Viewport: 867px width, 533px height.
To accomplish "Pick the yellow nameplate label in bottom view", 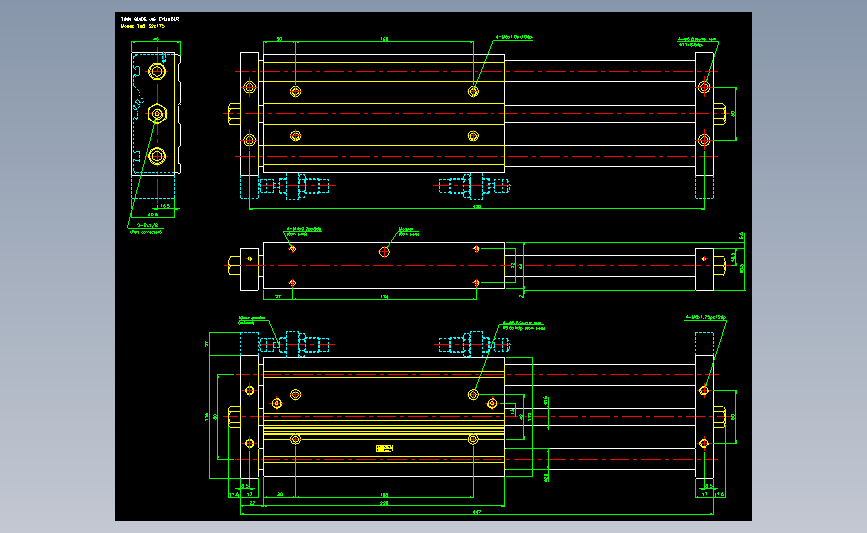I will (x=384, y=448).
